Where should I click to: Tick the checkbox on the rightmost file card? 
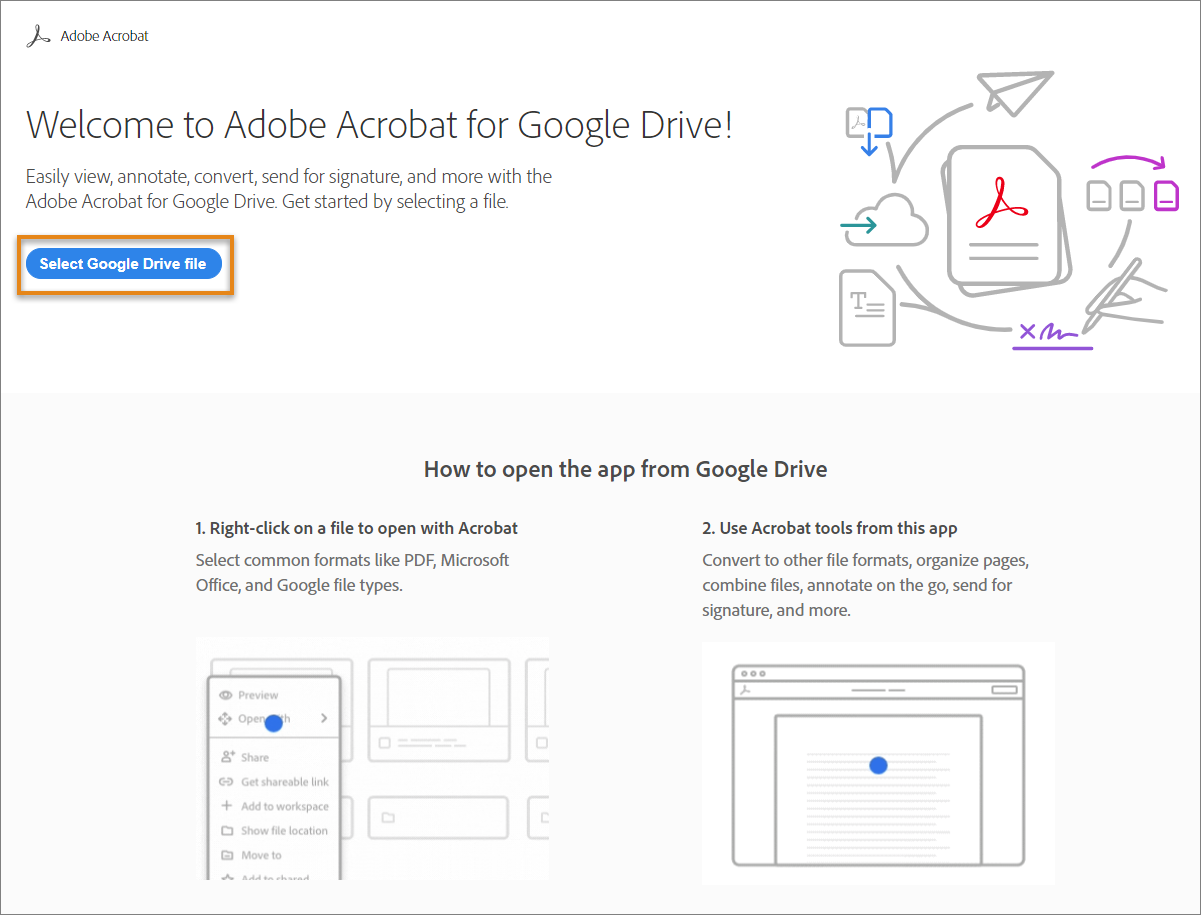point(541,743)
